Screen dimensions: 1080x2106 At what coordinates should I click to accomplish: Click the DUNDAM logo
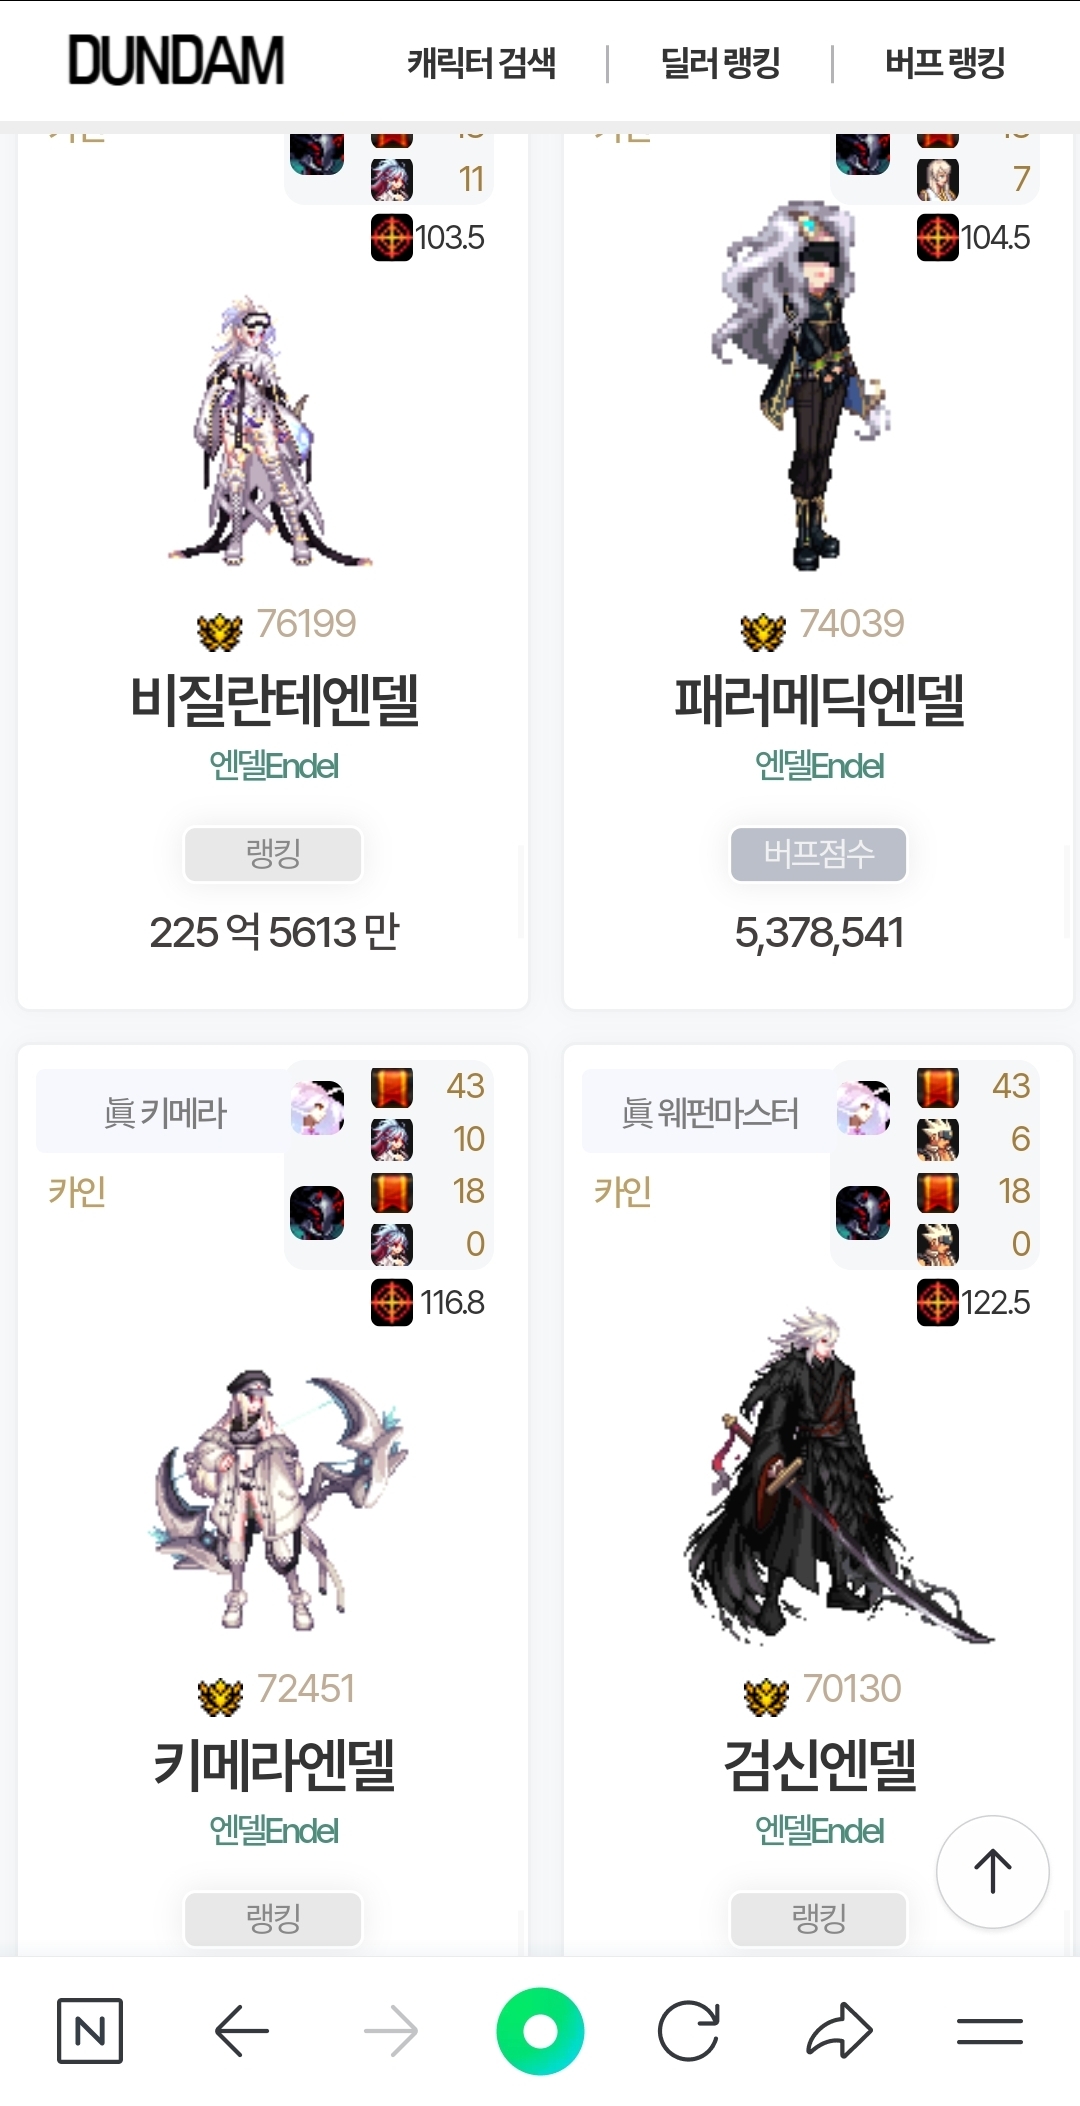click(x=176, y=61)
